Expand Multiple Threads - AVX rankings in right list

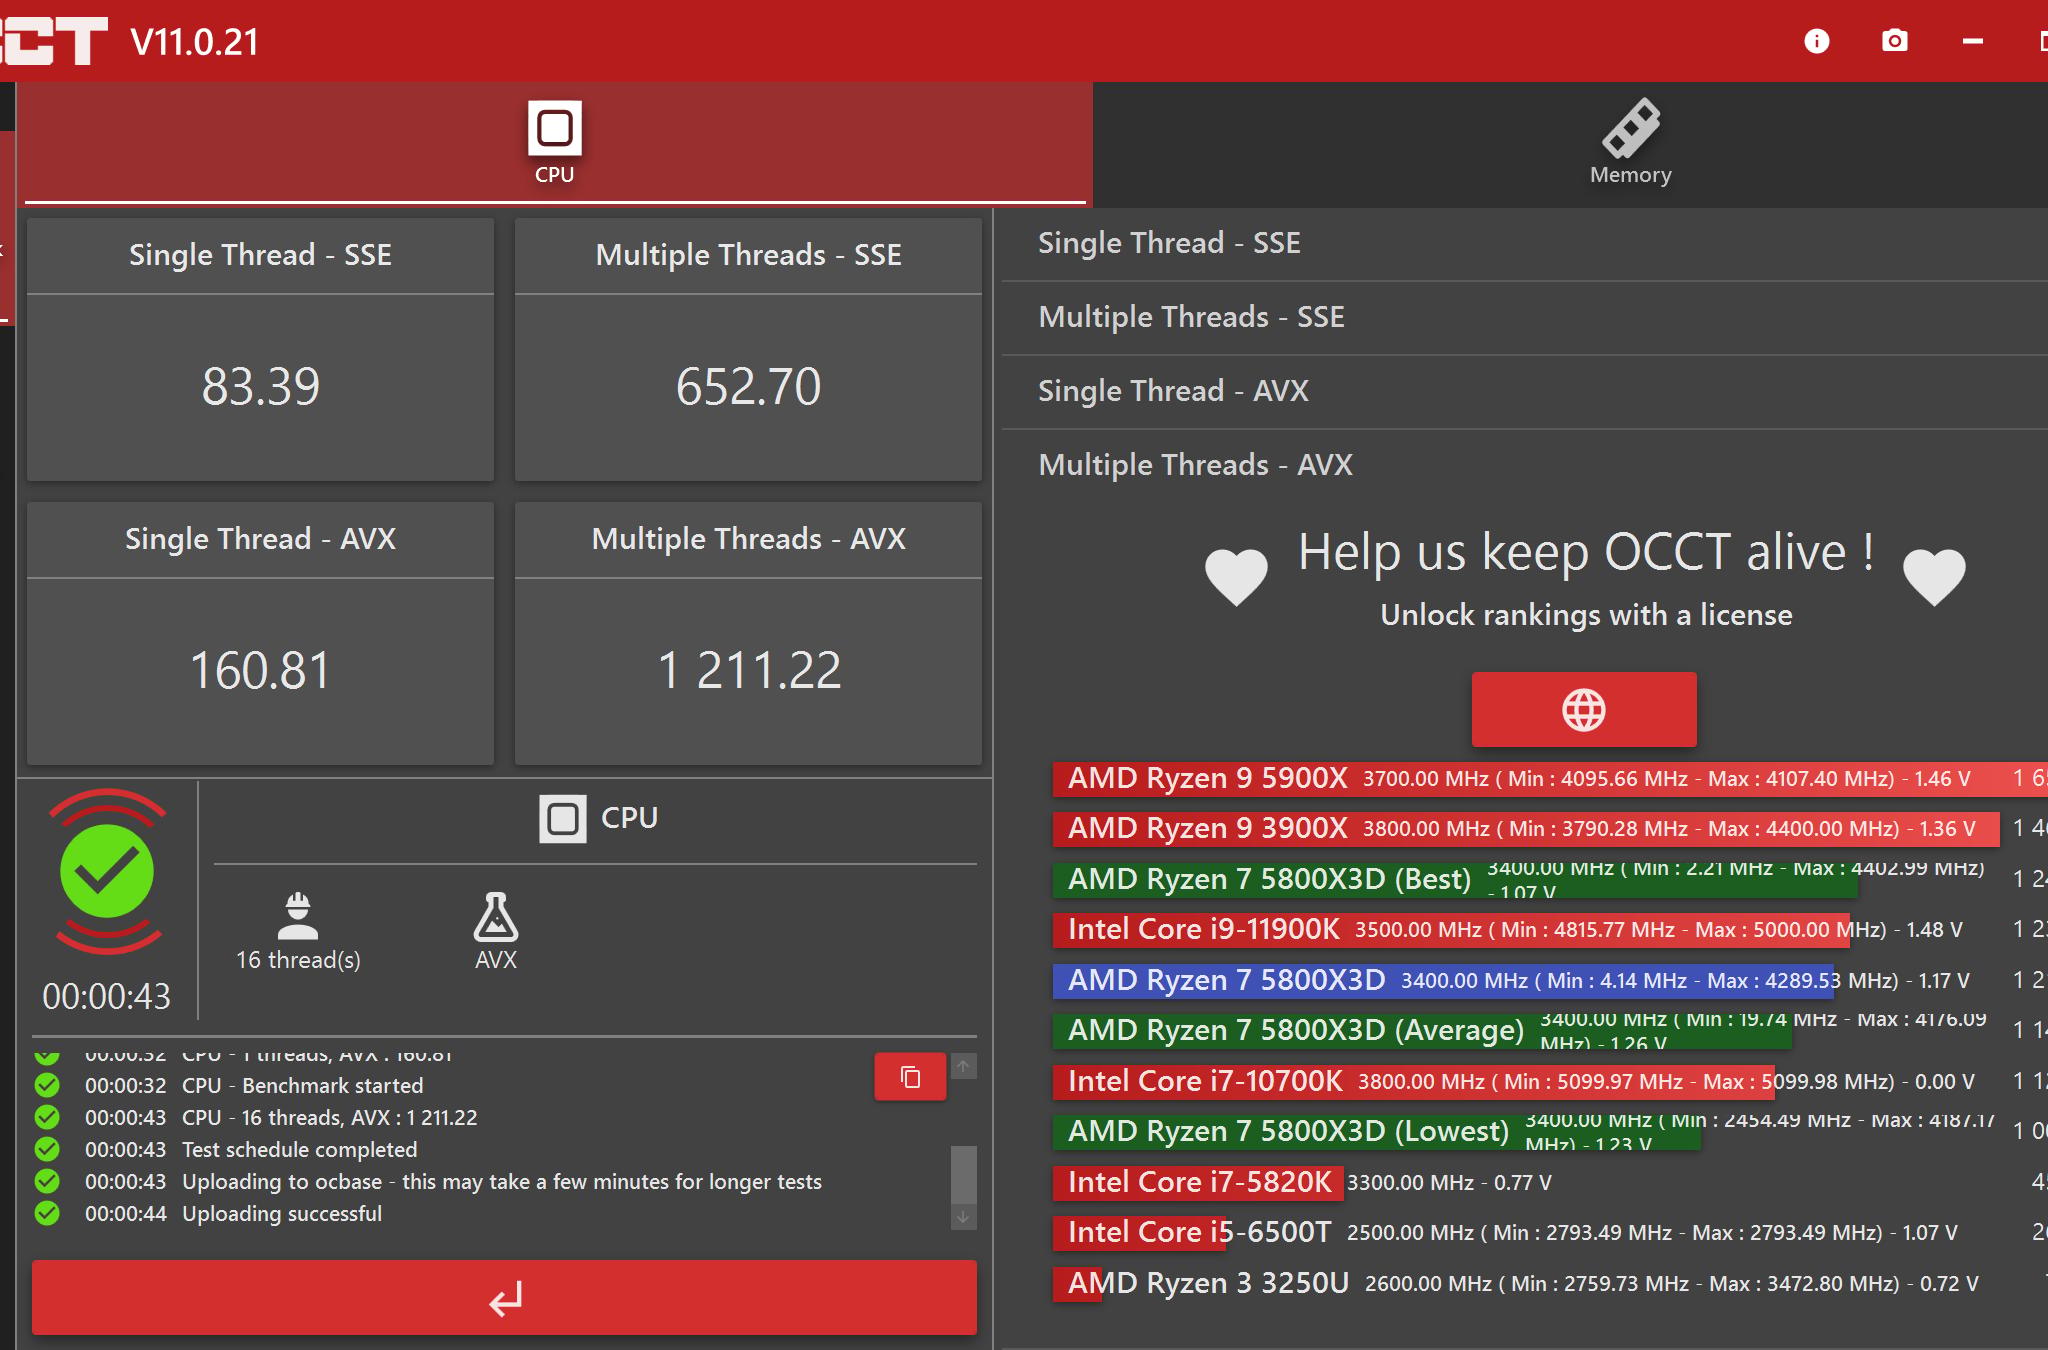(1525, 465)
